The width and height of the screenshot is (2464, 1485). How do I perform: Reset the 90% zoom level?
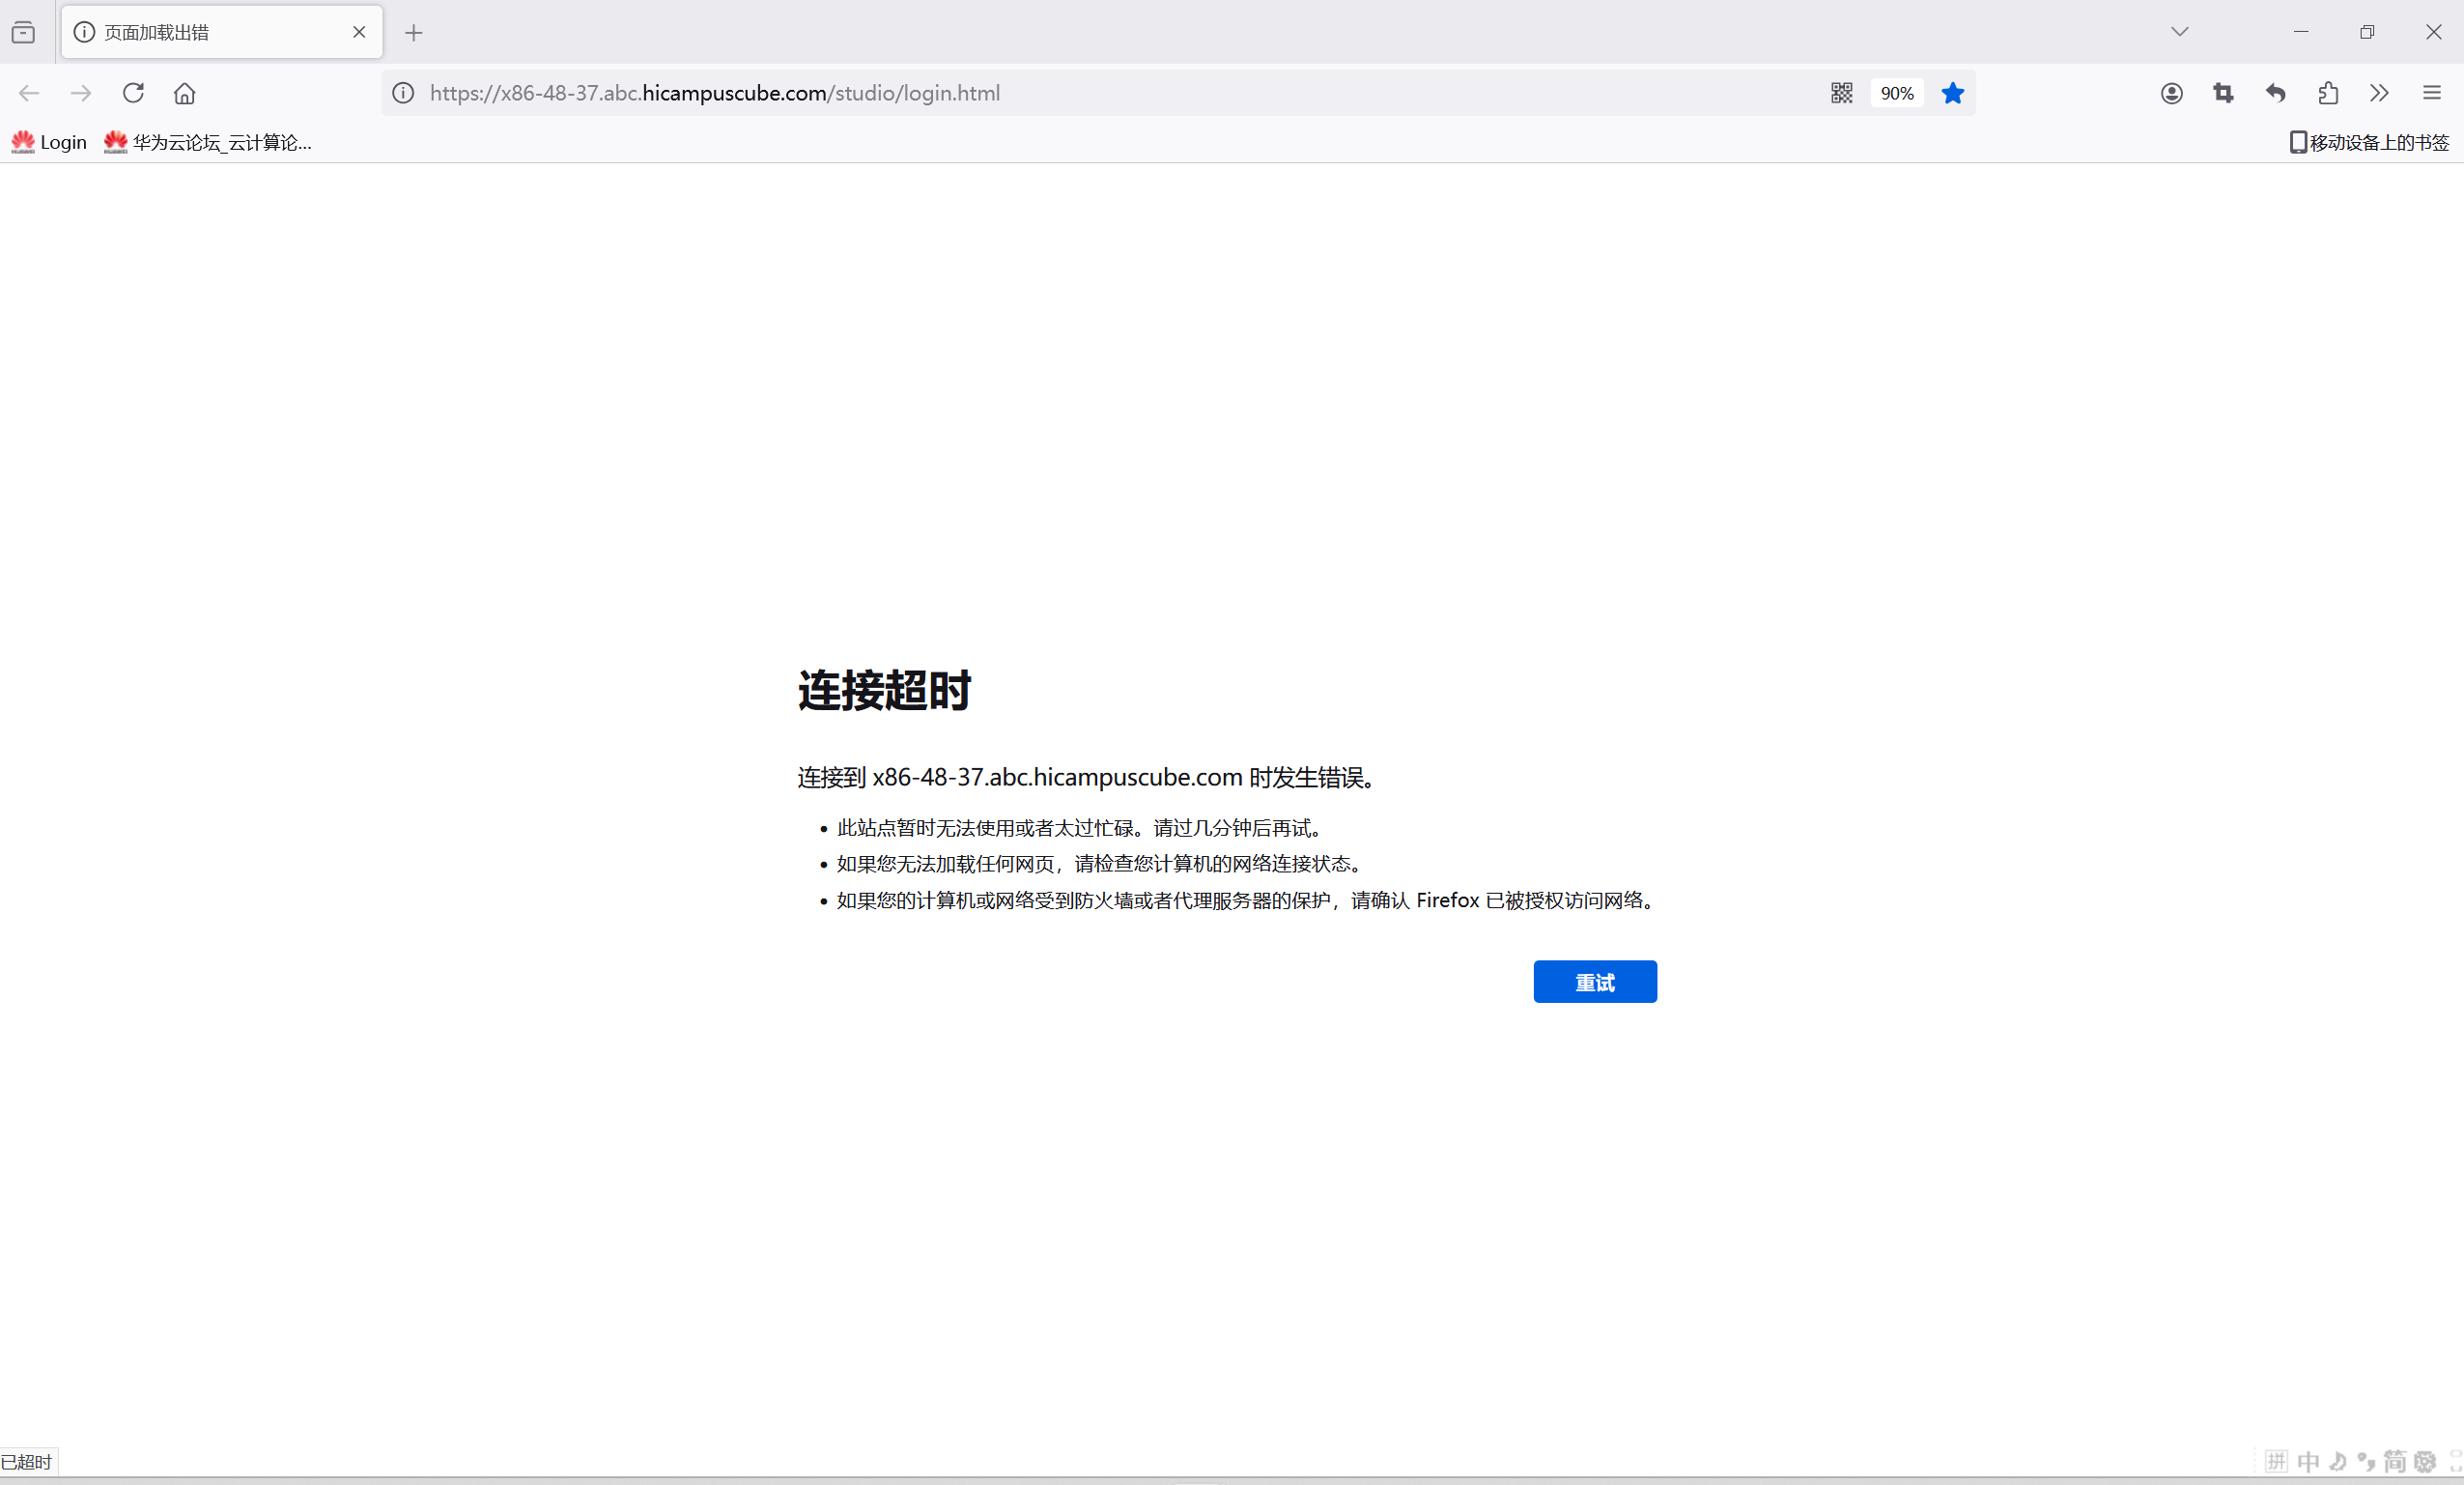click(1897, 93)
